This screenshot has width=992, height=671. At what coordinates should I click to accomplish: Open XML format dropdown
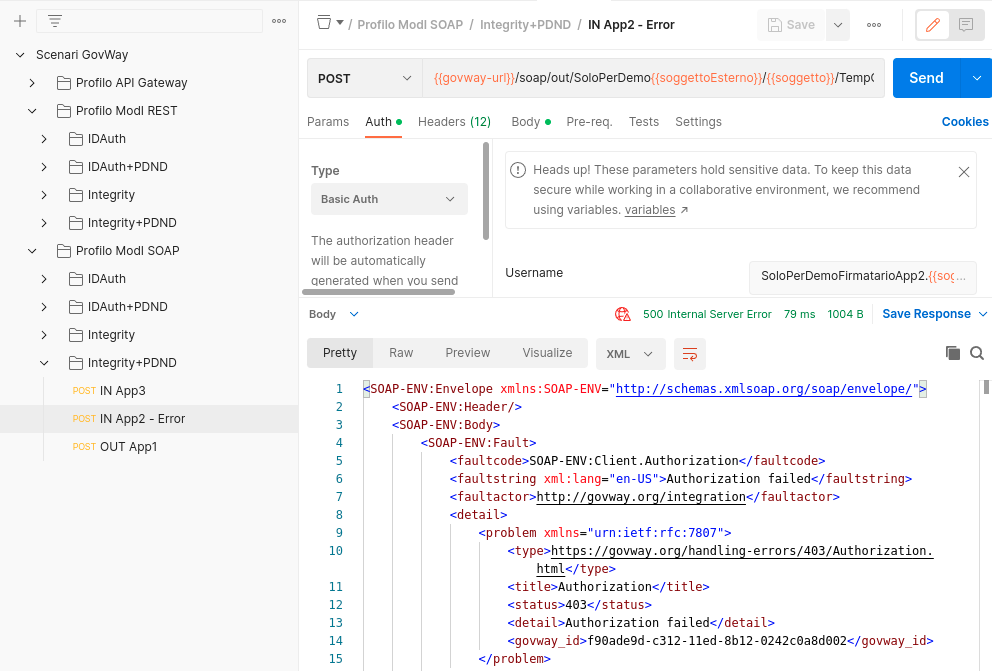(630, 354)
